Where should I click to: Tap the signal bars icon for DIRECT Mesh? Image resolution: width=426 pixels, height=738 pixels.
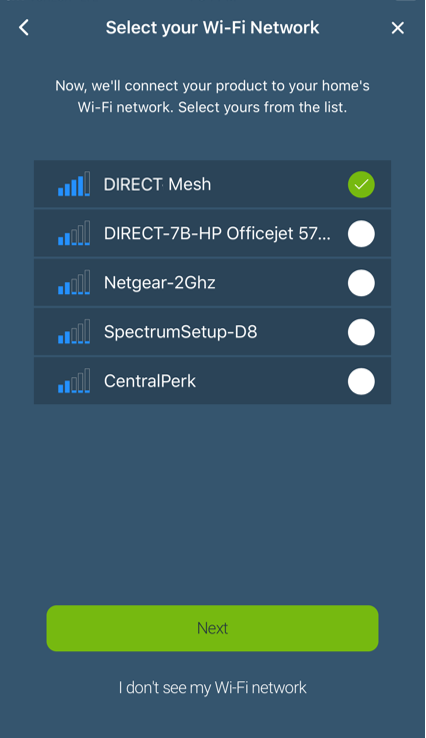tap(74, 184)
